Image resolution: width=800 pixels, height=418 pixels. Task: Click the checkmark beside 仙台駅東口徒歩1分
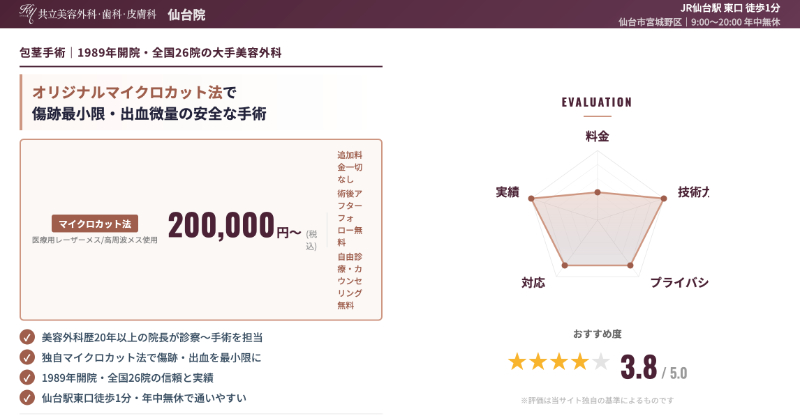click(27, 398)
